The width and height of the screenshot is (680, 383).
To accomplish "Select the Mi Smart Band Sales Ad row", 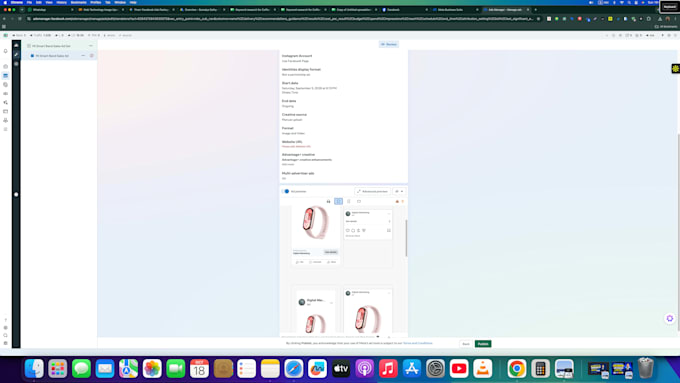I will pyautogui.click(x=59, y=56).
